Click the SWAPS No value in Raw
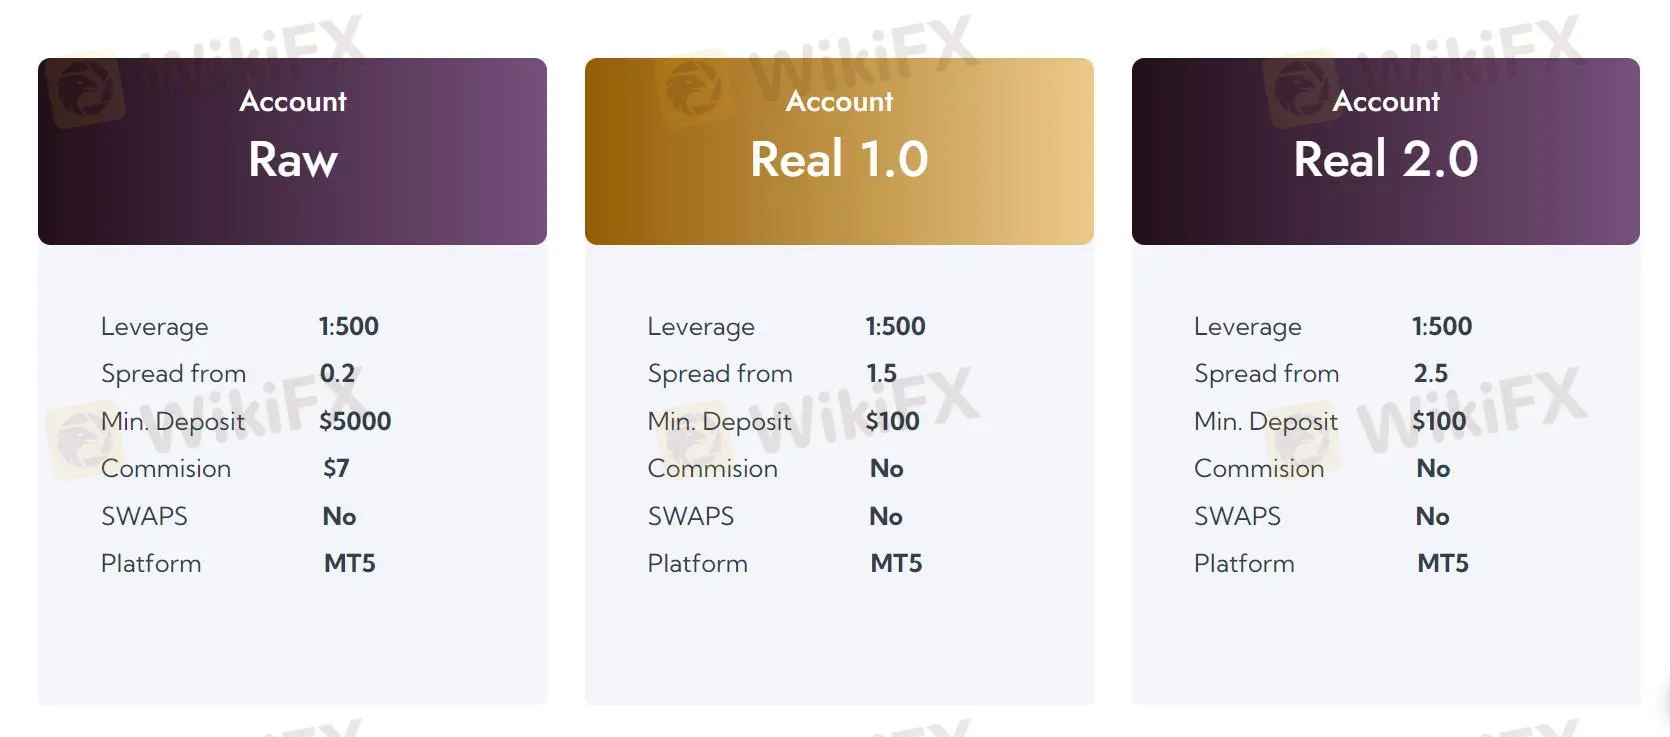This screenshot has width=1670, height=737. 339,516
